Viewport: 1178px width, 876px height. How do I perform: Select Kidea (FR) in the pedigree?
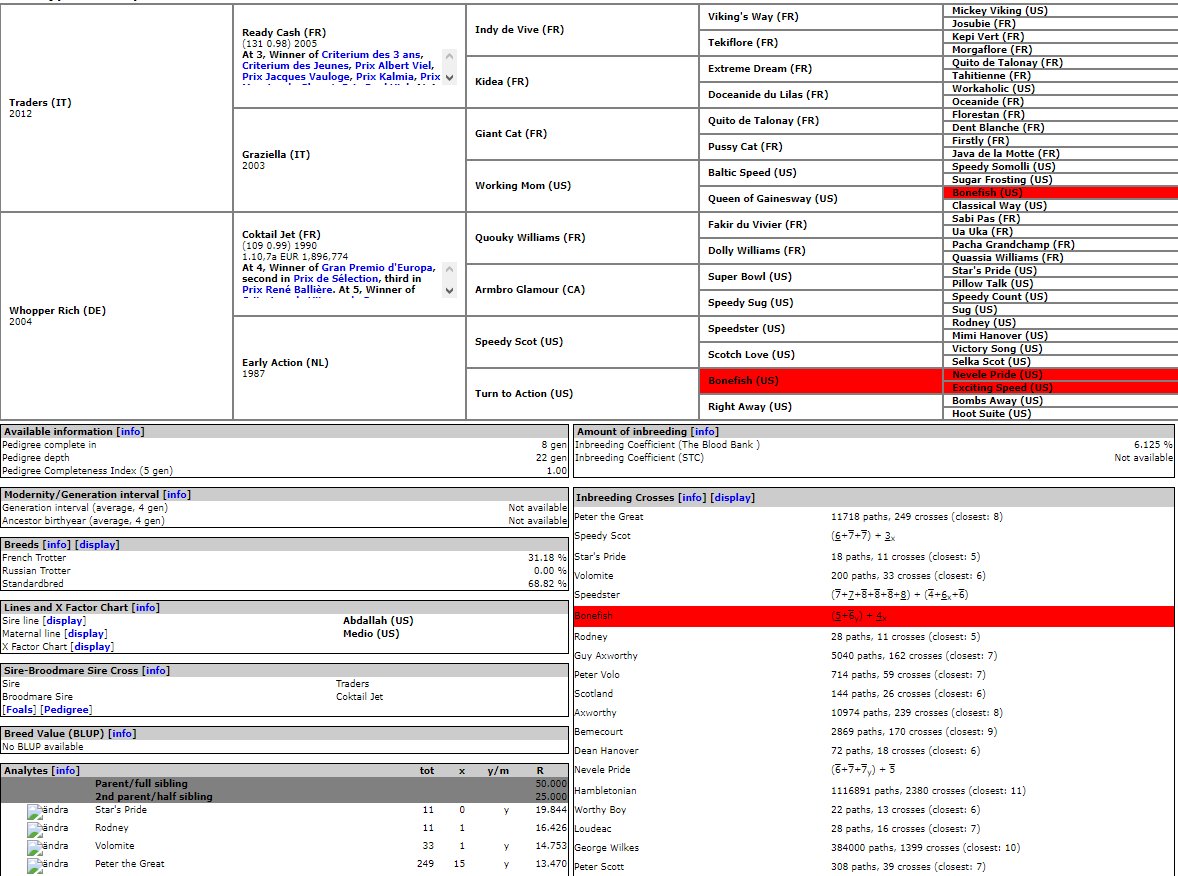(x=502, y=81)
